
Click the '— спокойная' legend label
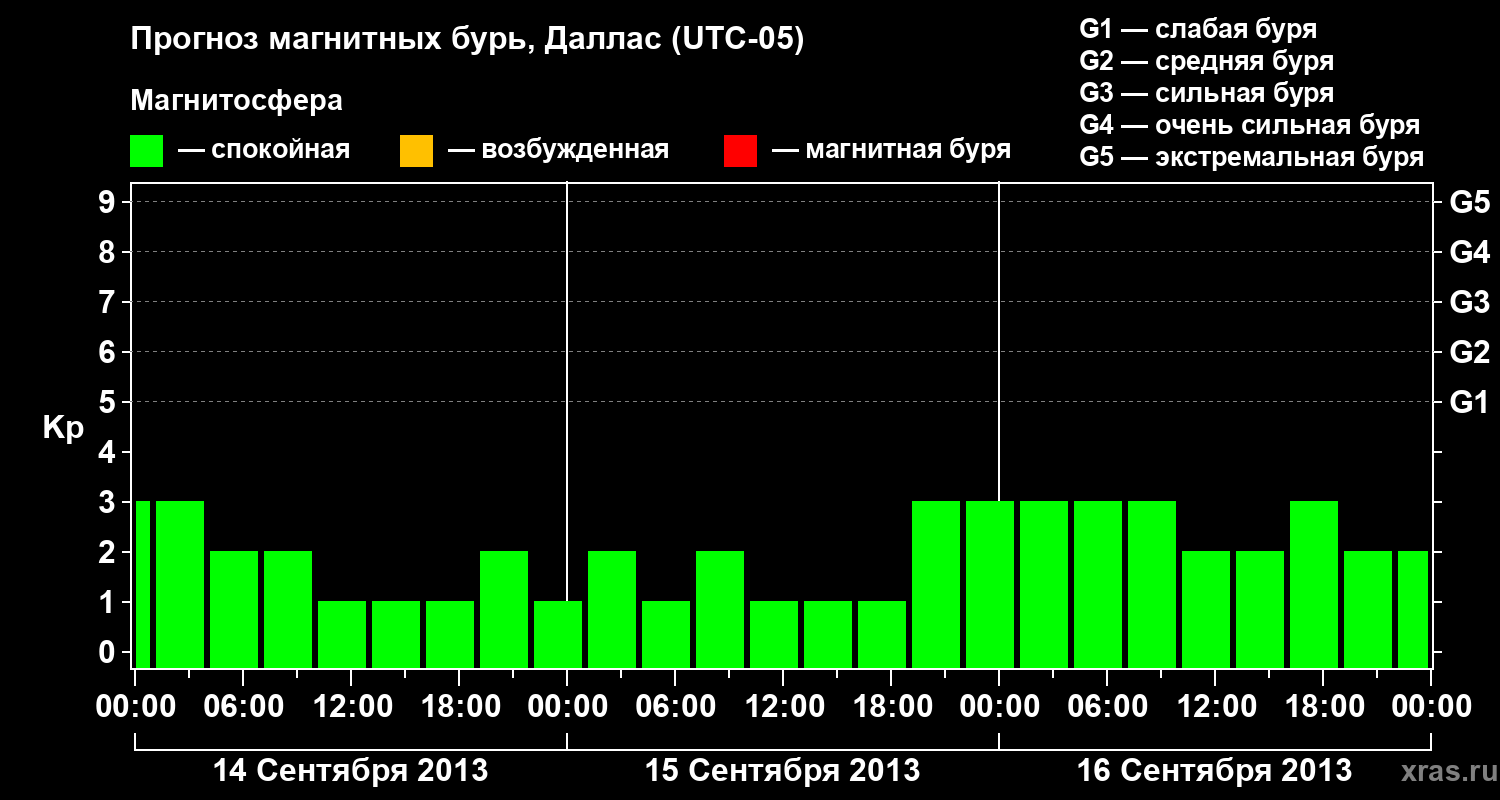tap(264, 150)
